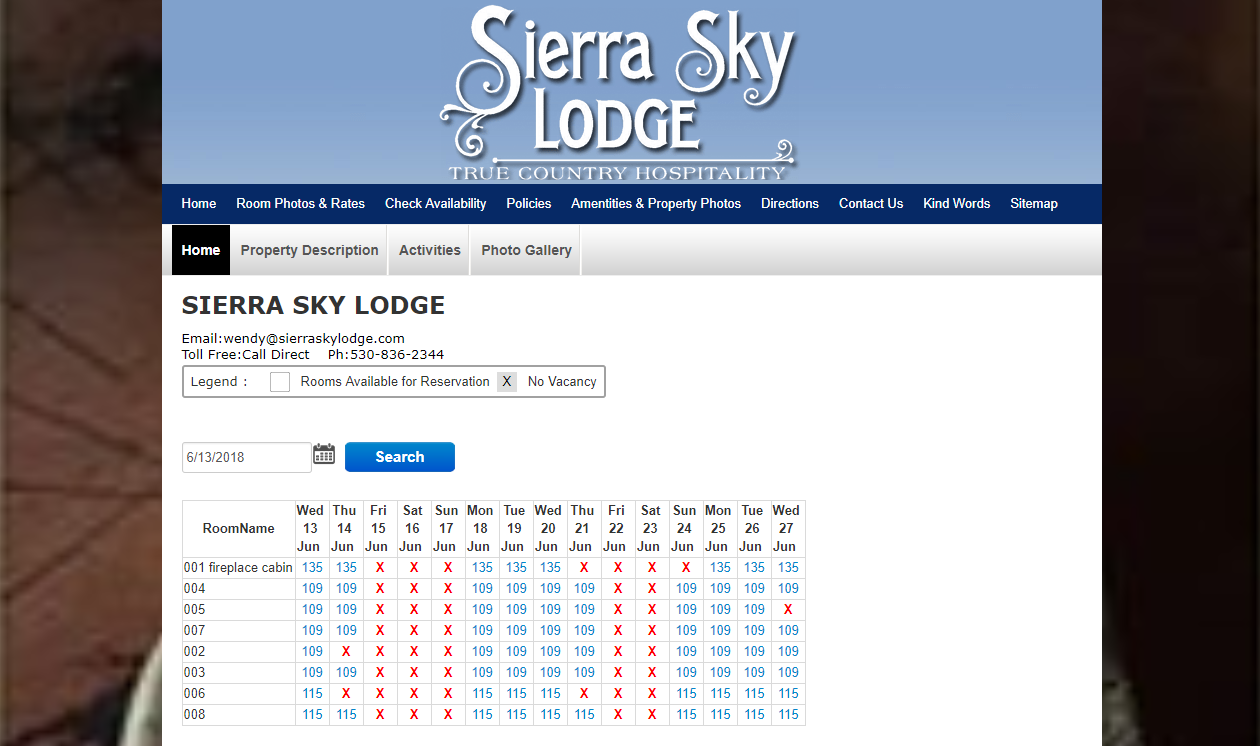Click the 109 rate for room 004 on Wed 13 Jun
This screenshot has height=746, width=1260.
[x=312, y=589]
